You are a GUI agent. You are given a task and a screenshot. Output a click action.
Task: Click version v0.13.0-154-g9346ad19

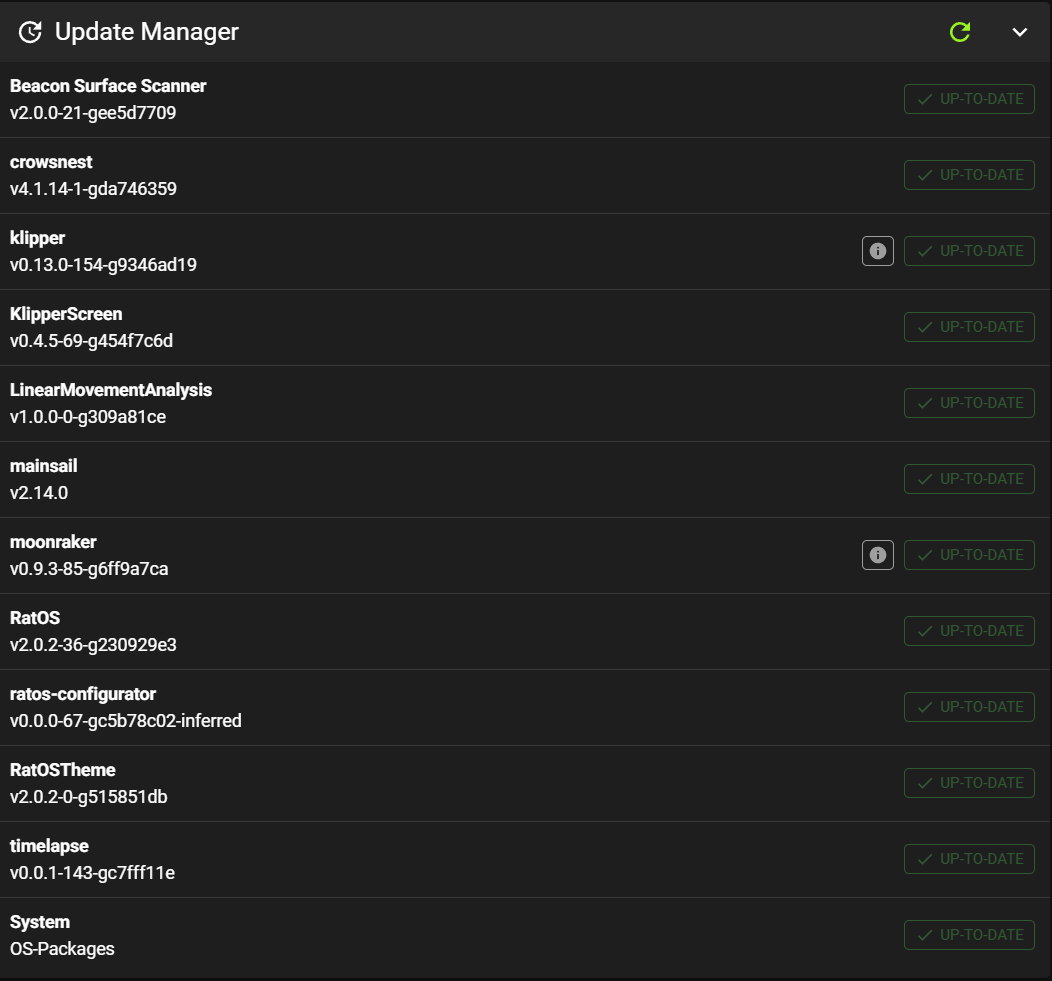click(103, 264)
